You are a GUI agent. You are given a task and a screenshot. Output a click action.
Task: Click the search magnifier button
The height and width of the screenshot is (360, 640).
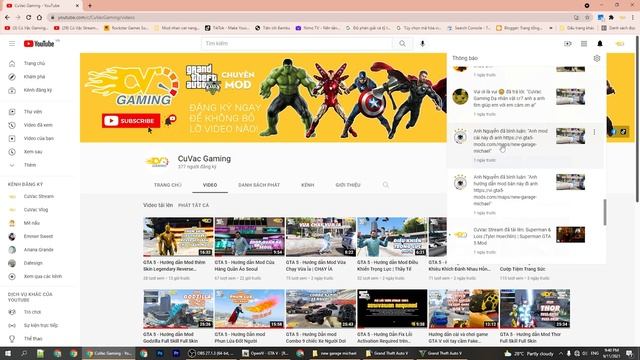(x=402, y=43)
